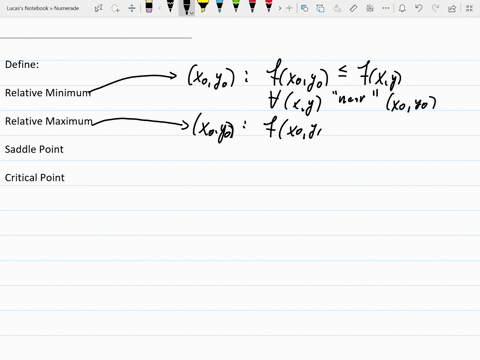This screenshot has height=360, width=480.
Task: Activate the Lasso Select tool
Action: 115,8
